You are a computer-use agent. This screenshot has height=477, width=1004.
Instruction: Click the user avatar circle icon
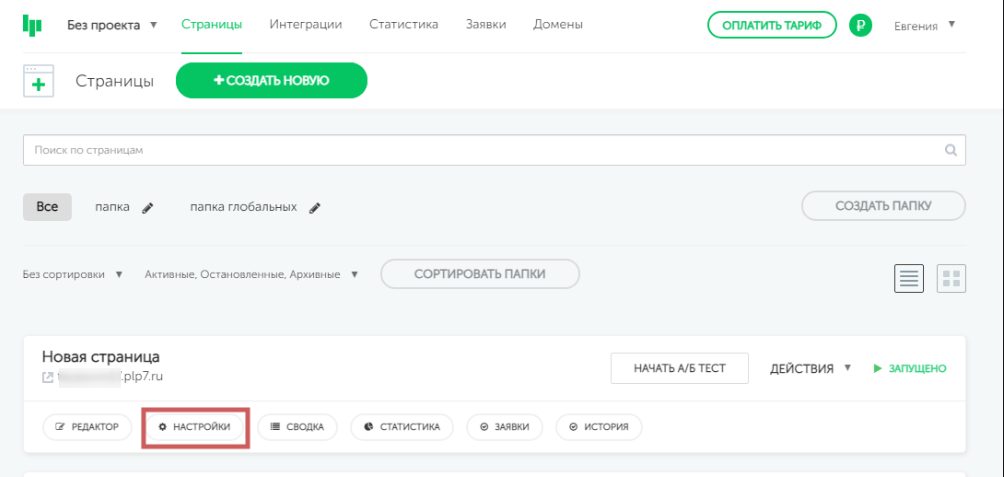point(860,25)
